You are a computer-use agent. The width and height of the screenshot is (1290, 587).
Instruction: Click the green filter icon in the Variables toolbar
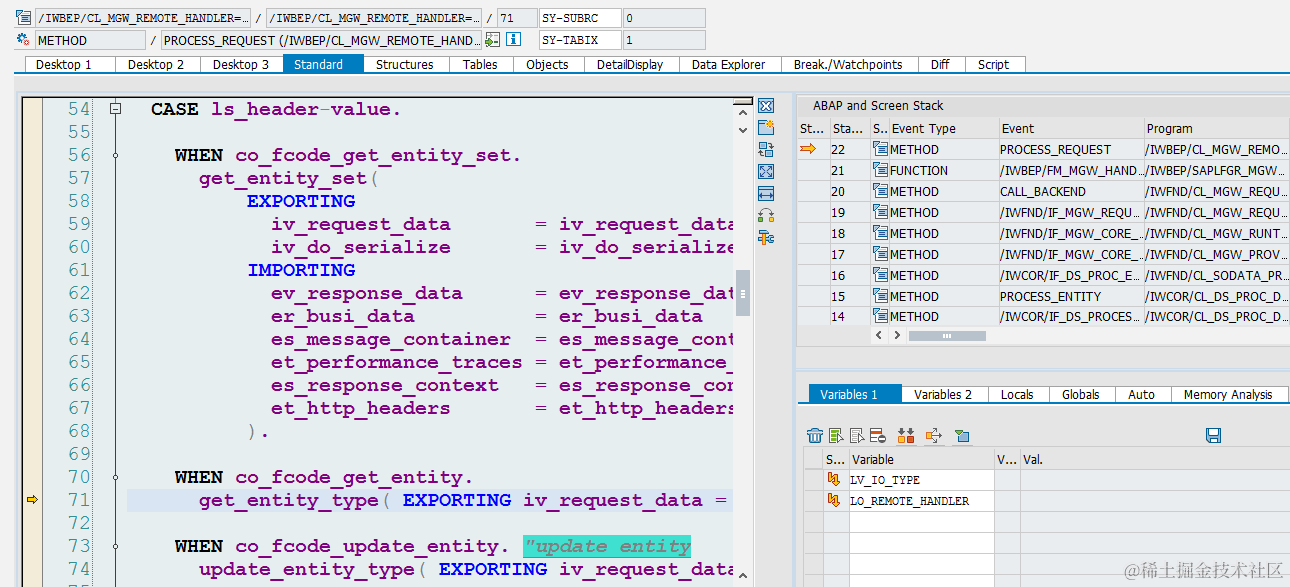962,435
